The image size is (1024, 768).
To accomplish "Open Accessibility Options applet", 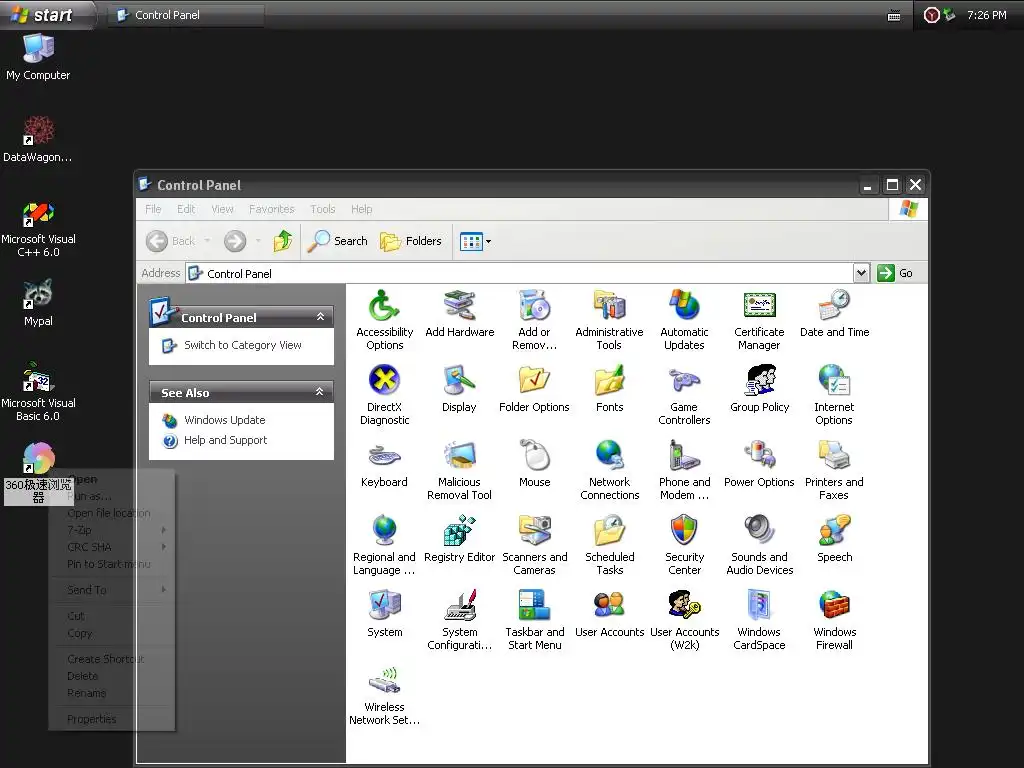I will pos(384,320).
